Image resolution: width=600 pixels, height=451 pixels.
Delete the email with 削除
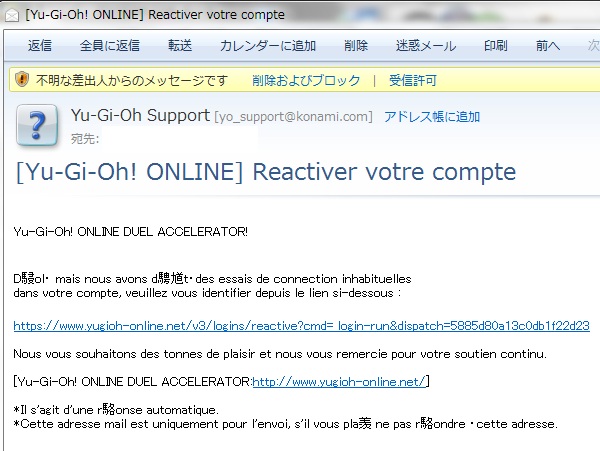click(356, 46)
